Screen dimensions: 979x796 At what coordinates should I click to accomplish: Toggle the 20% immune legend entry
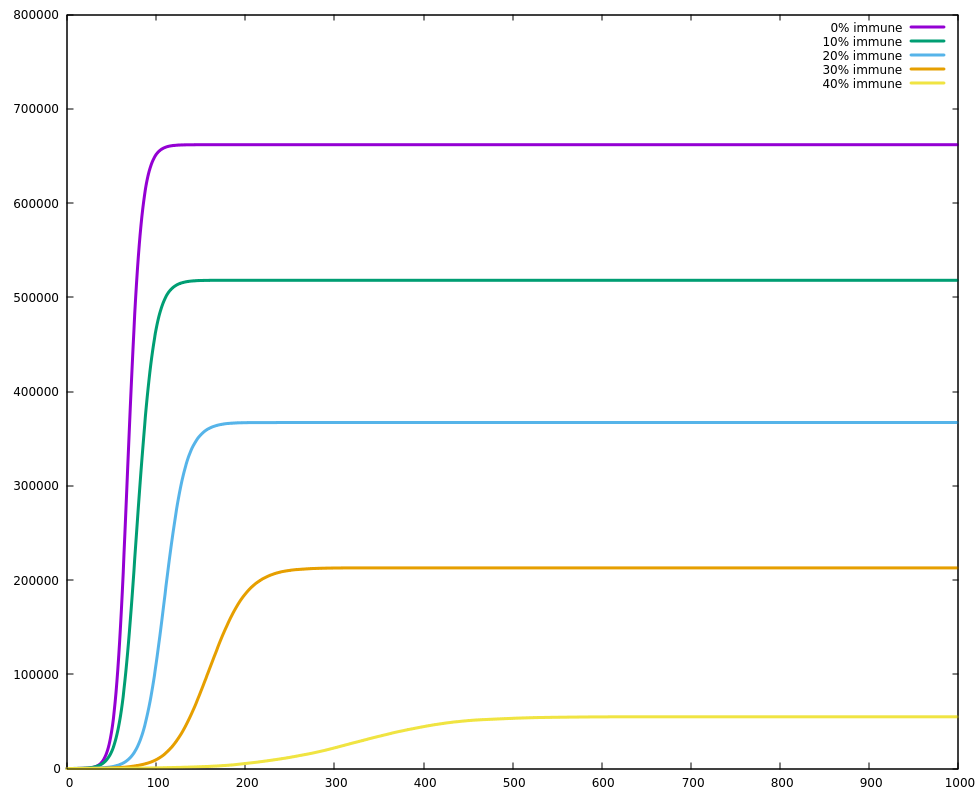862,56
